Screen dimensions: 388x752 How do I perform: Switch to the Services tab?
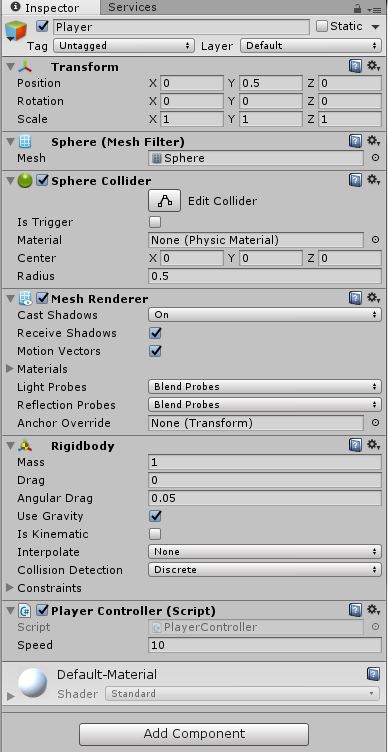pos(132,7)
